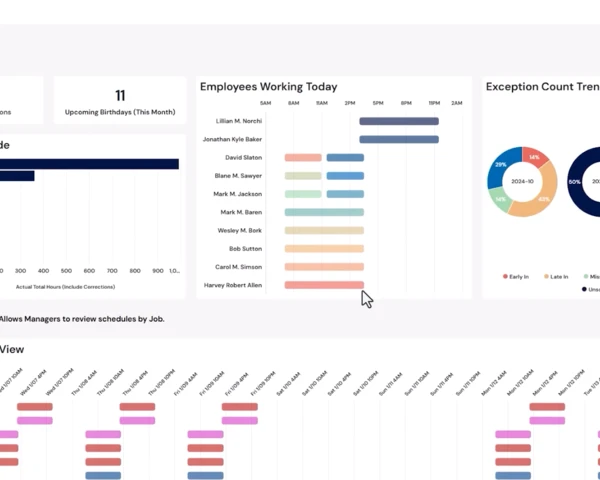
Task: Click Carol M. Simson's shift bar
Action: pos(324,267)
